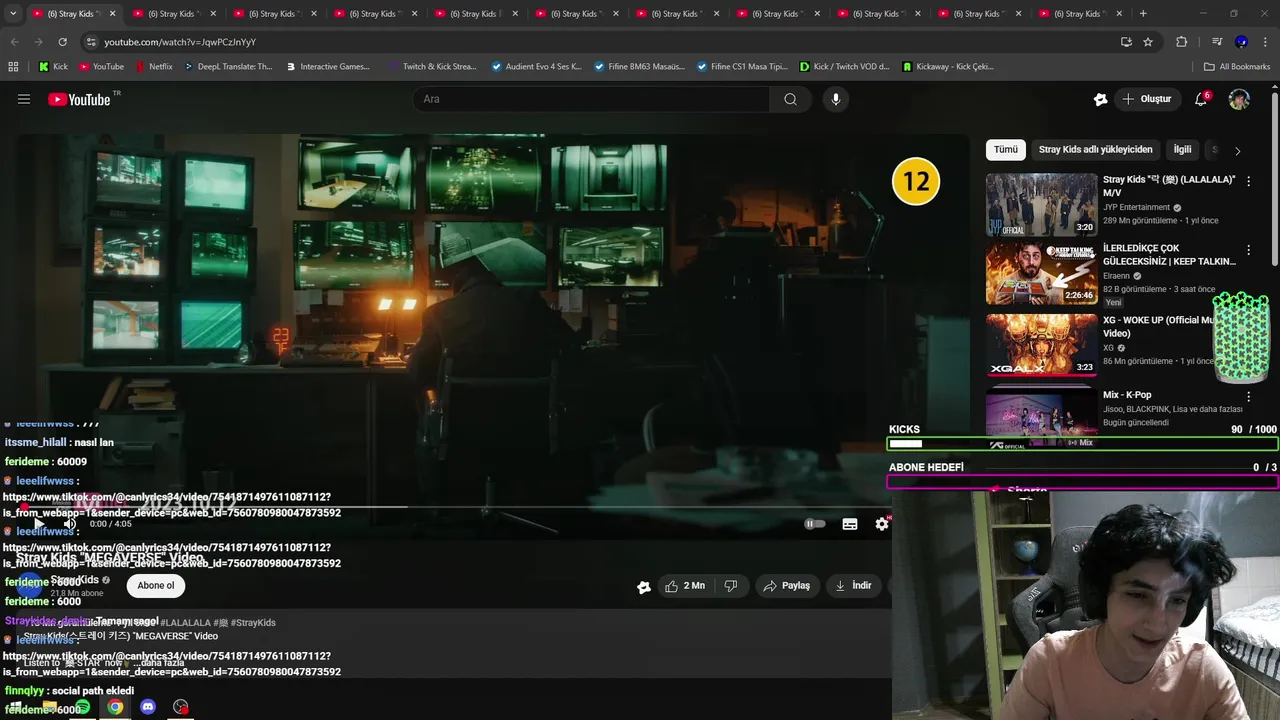Viewport: 1280px width, 720px height.
Task: Subscribe with Abone ol button
Action: point(156,586)
